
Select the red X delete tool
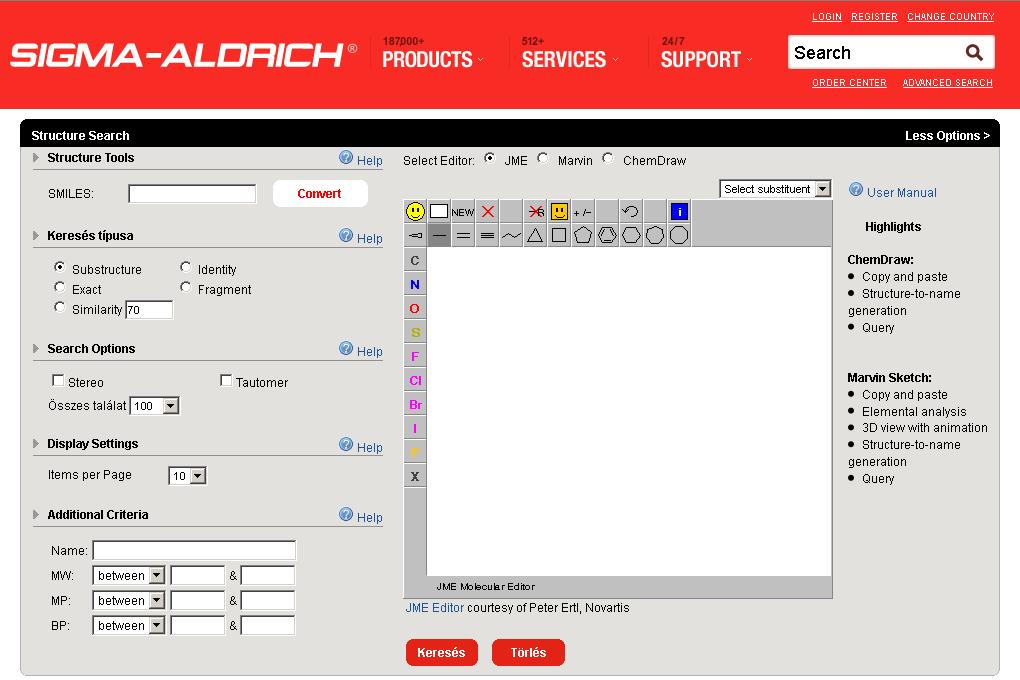[487, 211]
